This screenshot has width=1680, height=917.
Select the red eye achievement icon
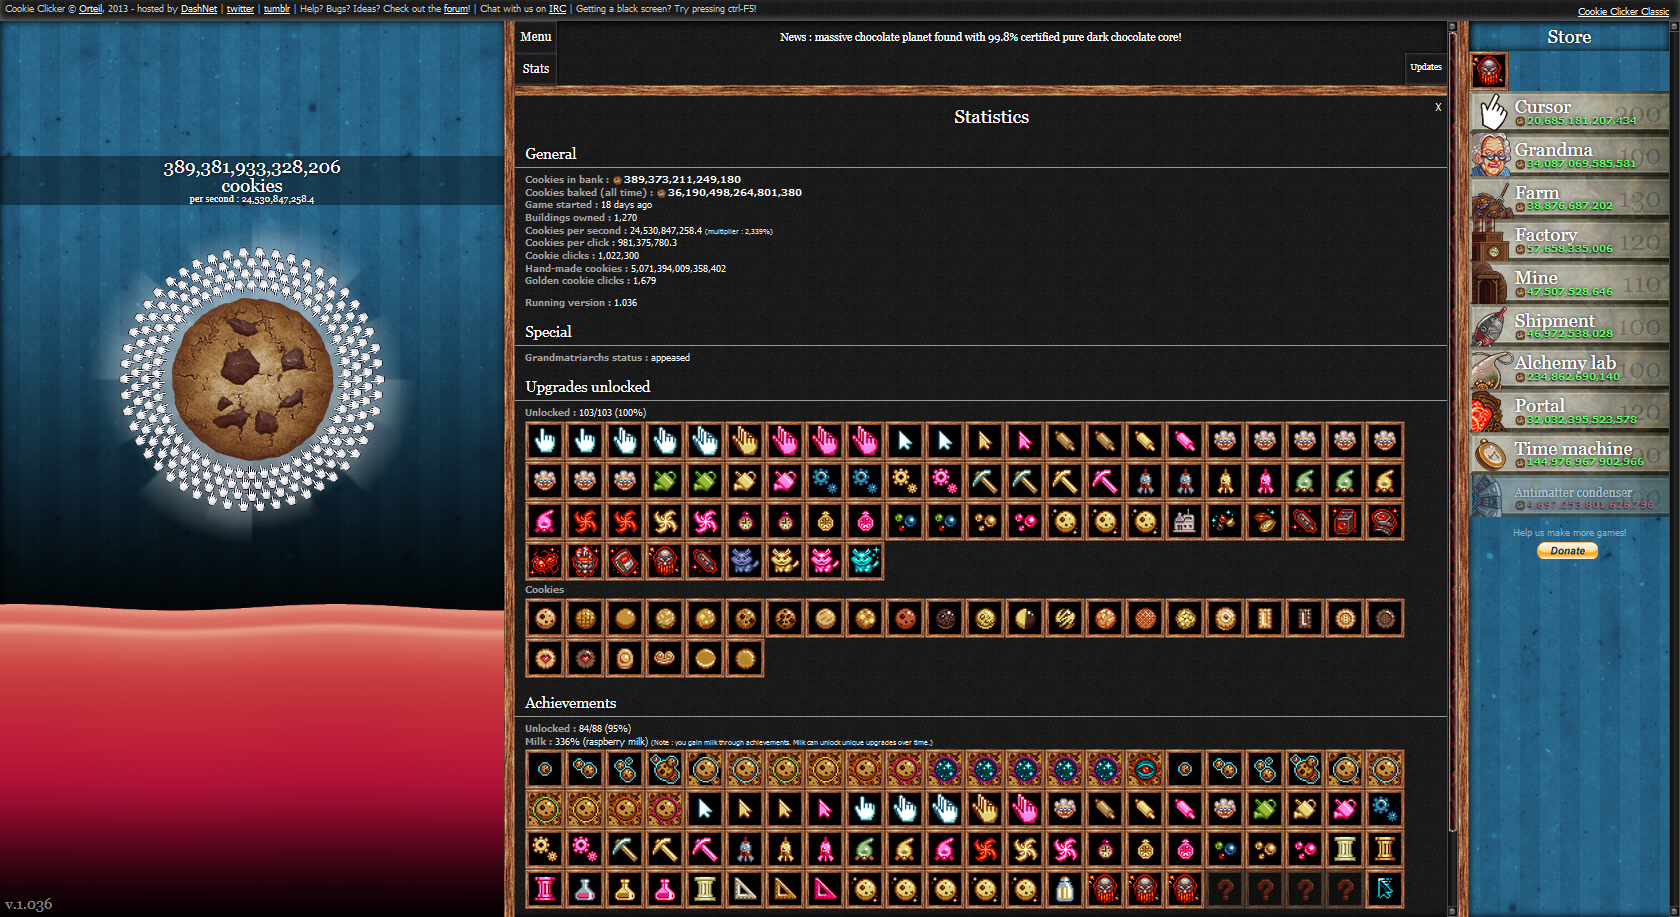pos(1144,769)
